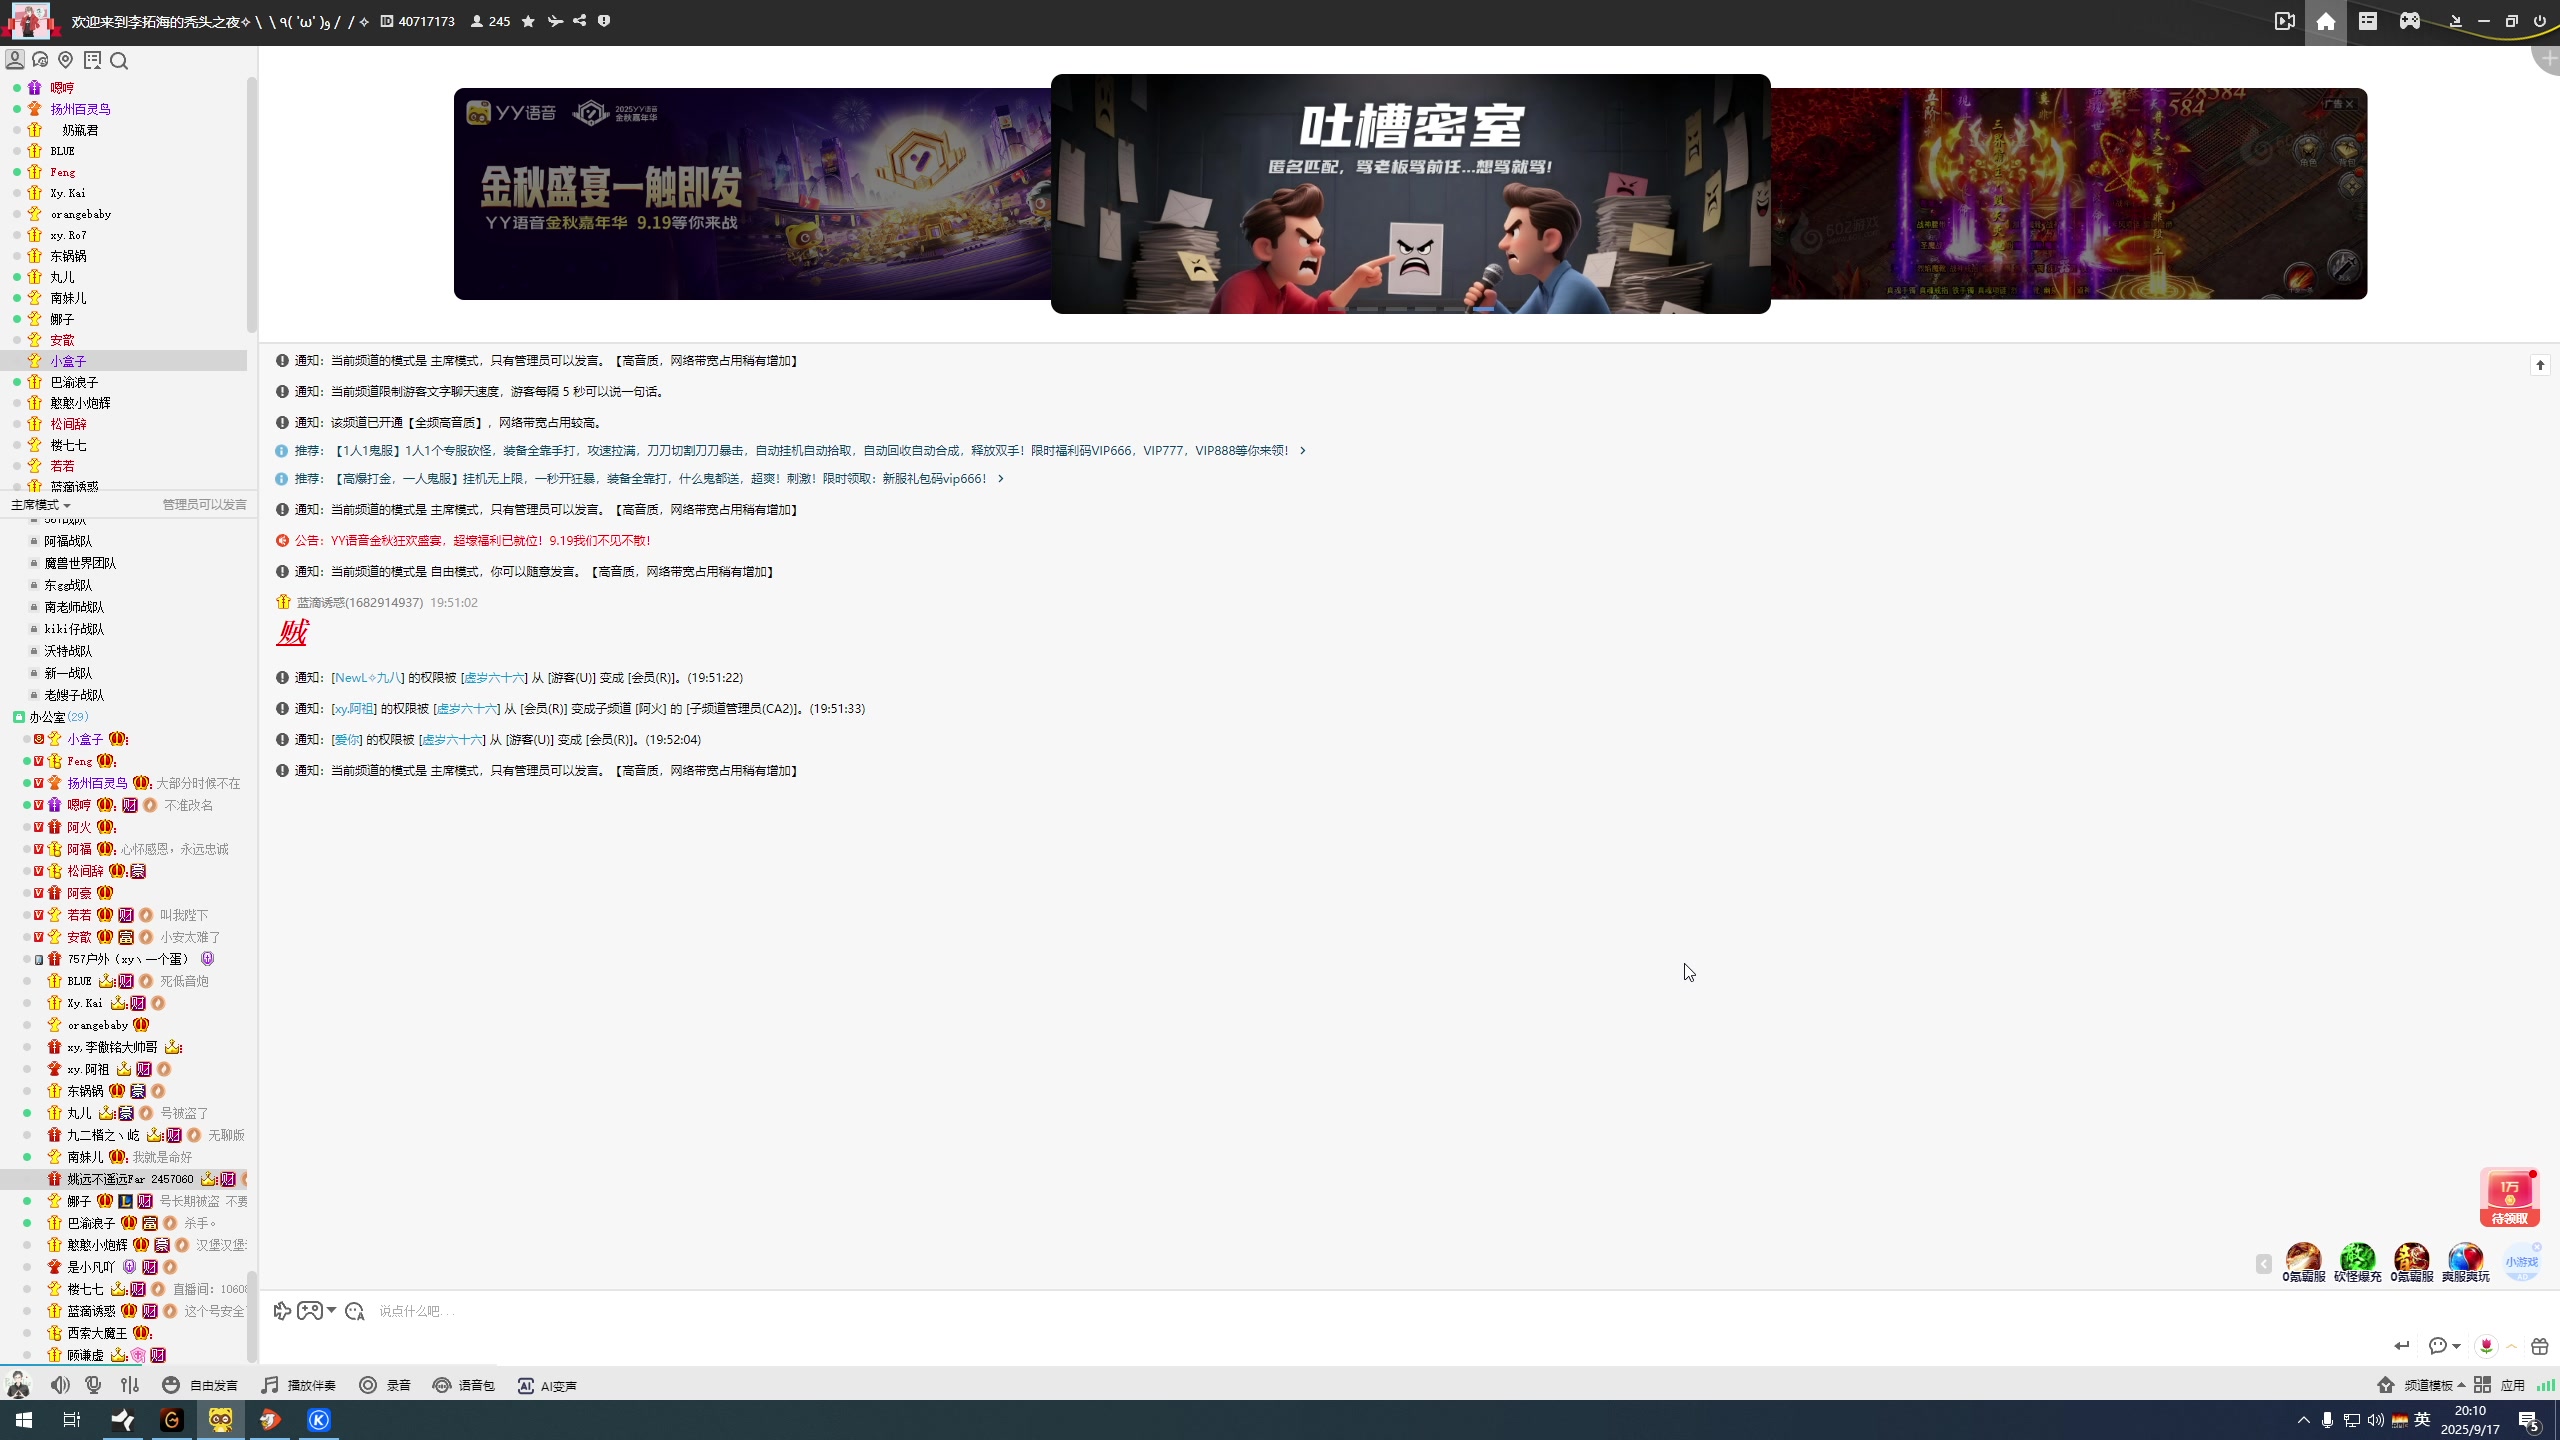Click 播放伴奏 play accompaniment button
The image size is (2560, 1440).
coord(299,1385)
